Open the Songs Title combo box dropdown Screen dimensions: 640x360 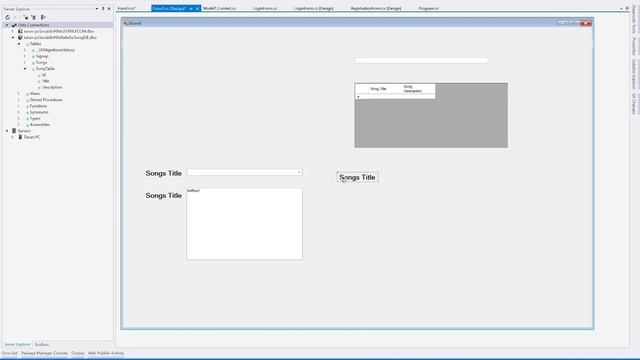coord(299,173)
